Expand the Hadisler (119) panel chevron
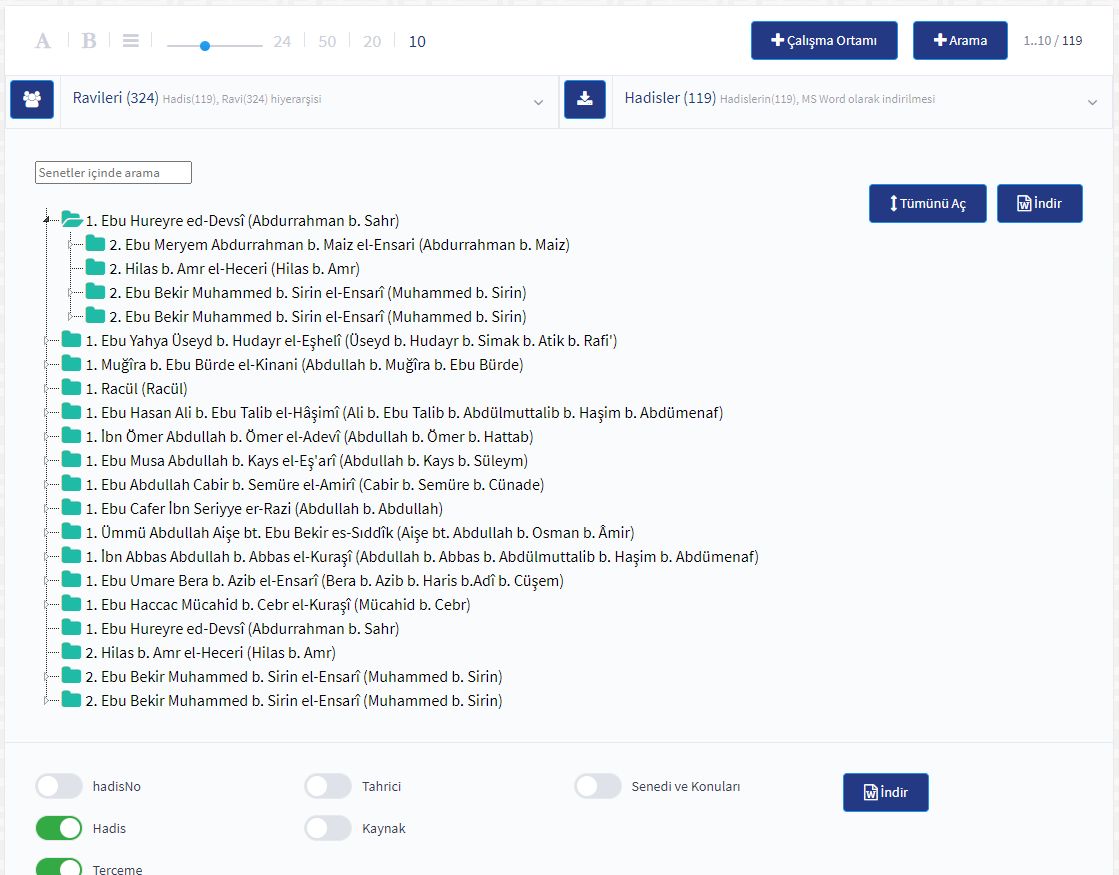 point(1092,102)
